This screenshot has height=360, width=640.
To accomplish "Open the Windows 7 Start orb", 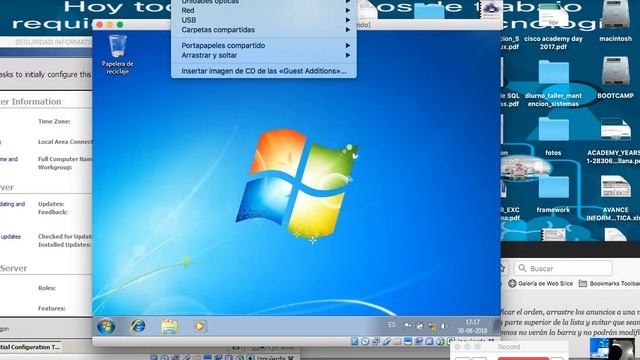I will click(x=106, y=327).
